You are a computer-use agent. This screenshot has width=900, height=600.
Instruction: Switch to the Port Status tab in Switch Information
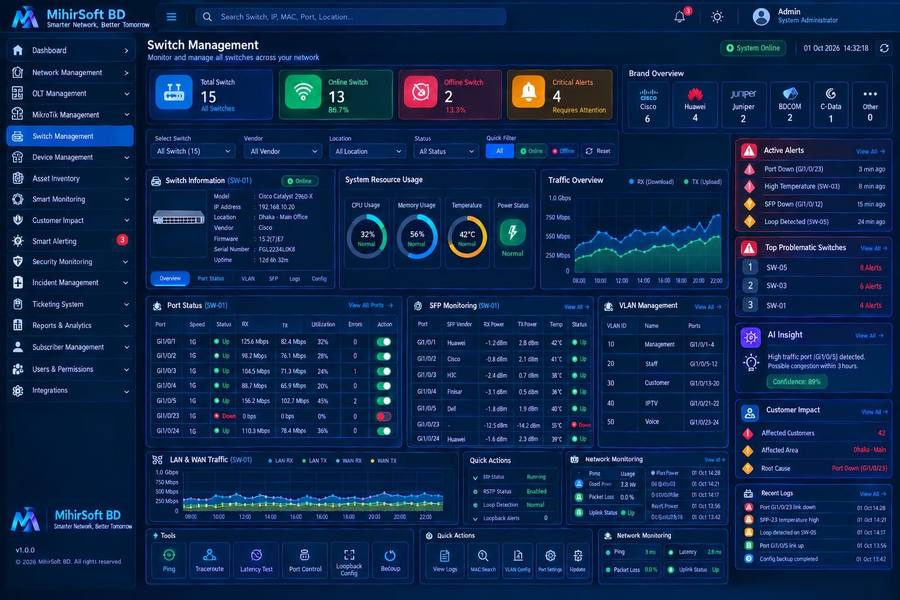[x=211, y=278]
